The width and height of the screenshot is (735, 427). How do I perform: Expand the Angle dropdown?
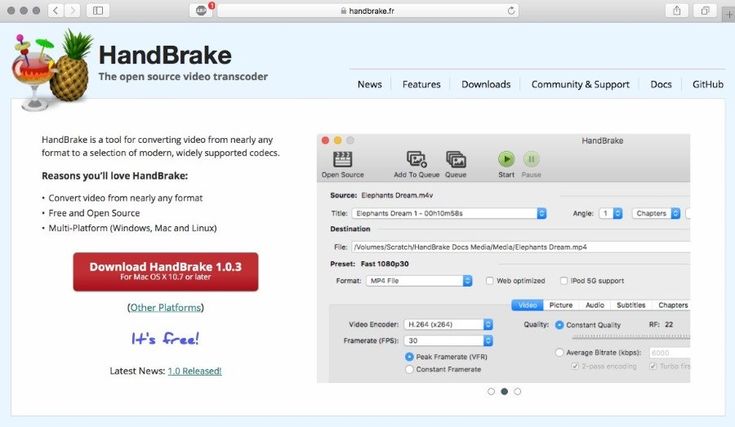coord(611,213)
